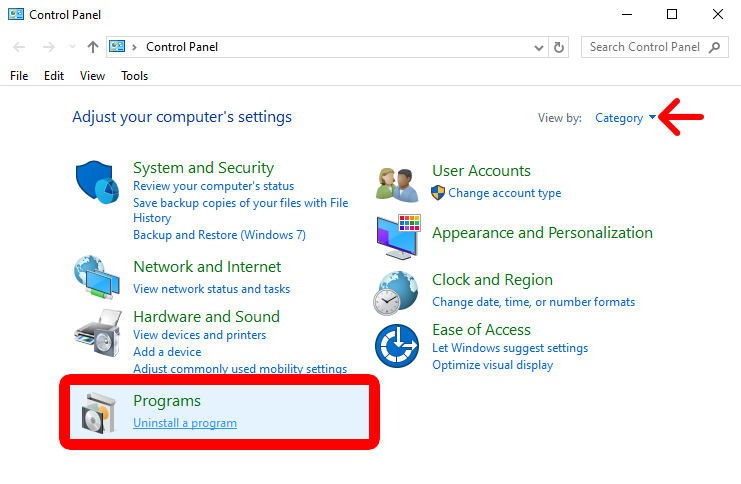741x484 pixels.
Task: Click the Refresh button beside address bar
Action: pos(559,47)
